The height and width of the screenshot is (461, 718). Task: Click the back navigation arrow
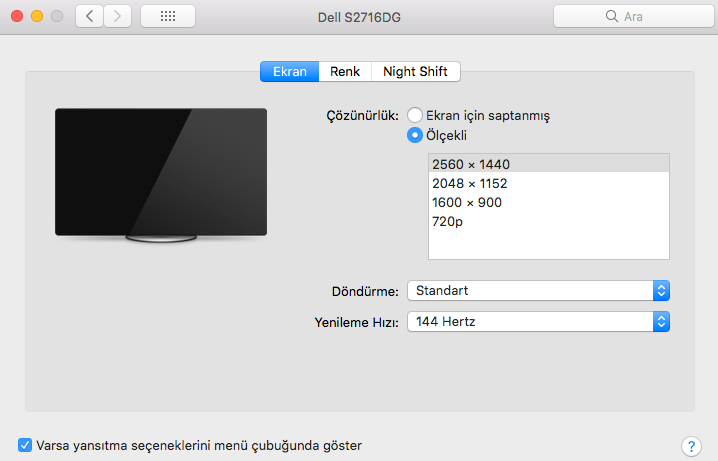tap(90, 17)
